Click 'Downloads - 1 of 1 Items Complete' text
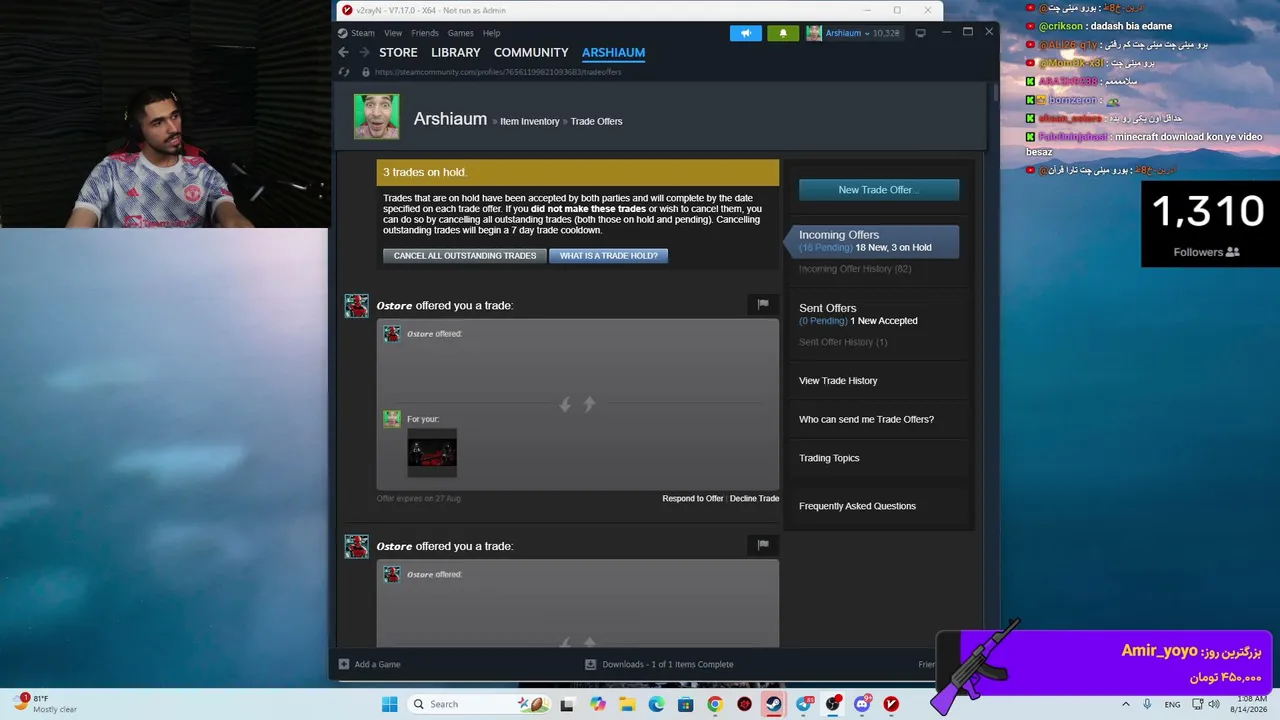The image size is (1280, 720). pyautogui.click(x=668, y=664)
